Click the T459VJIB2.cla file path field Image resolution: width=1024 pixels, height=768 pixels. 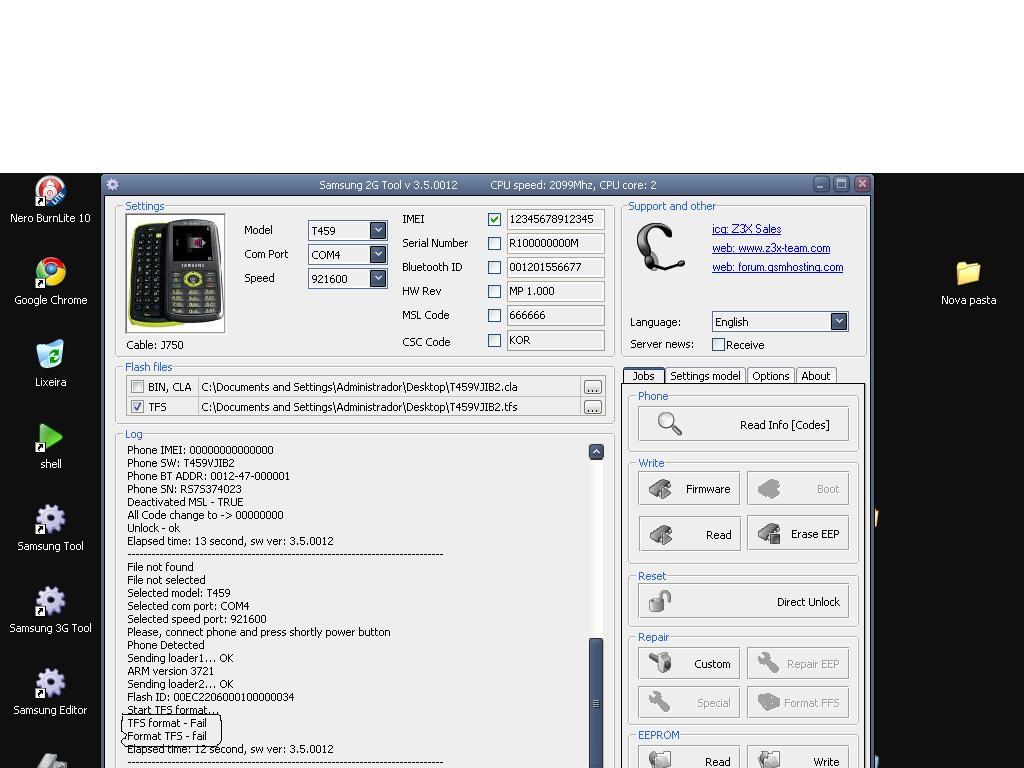coord(389,387)
